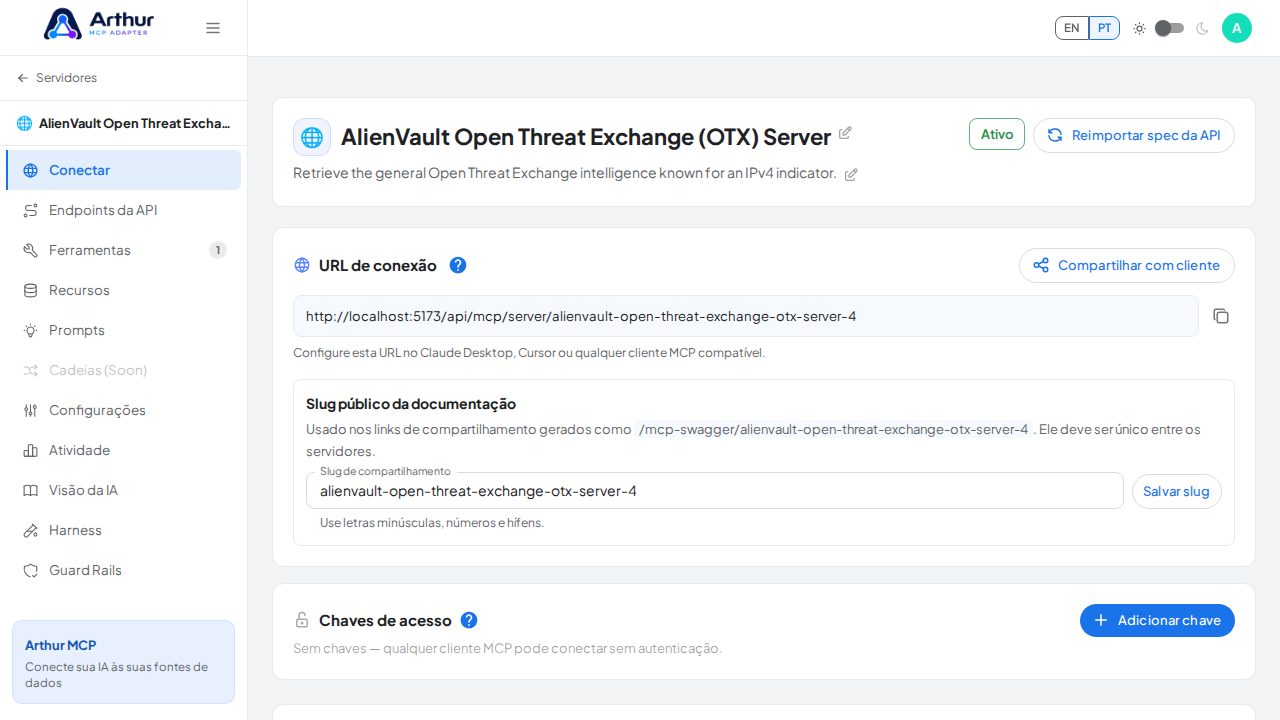
Task: Click the Slug de compartilhamento input
Action: coord(715,491)
